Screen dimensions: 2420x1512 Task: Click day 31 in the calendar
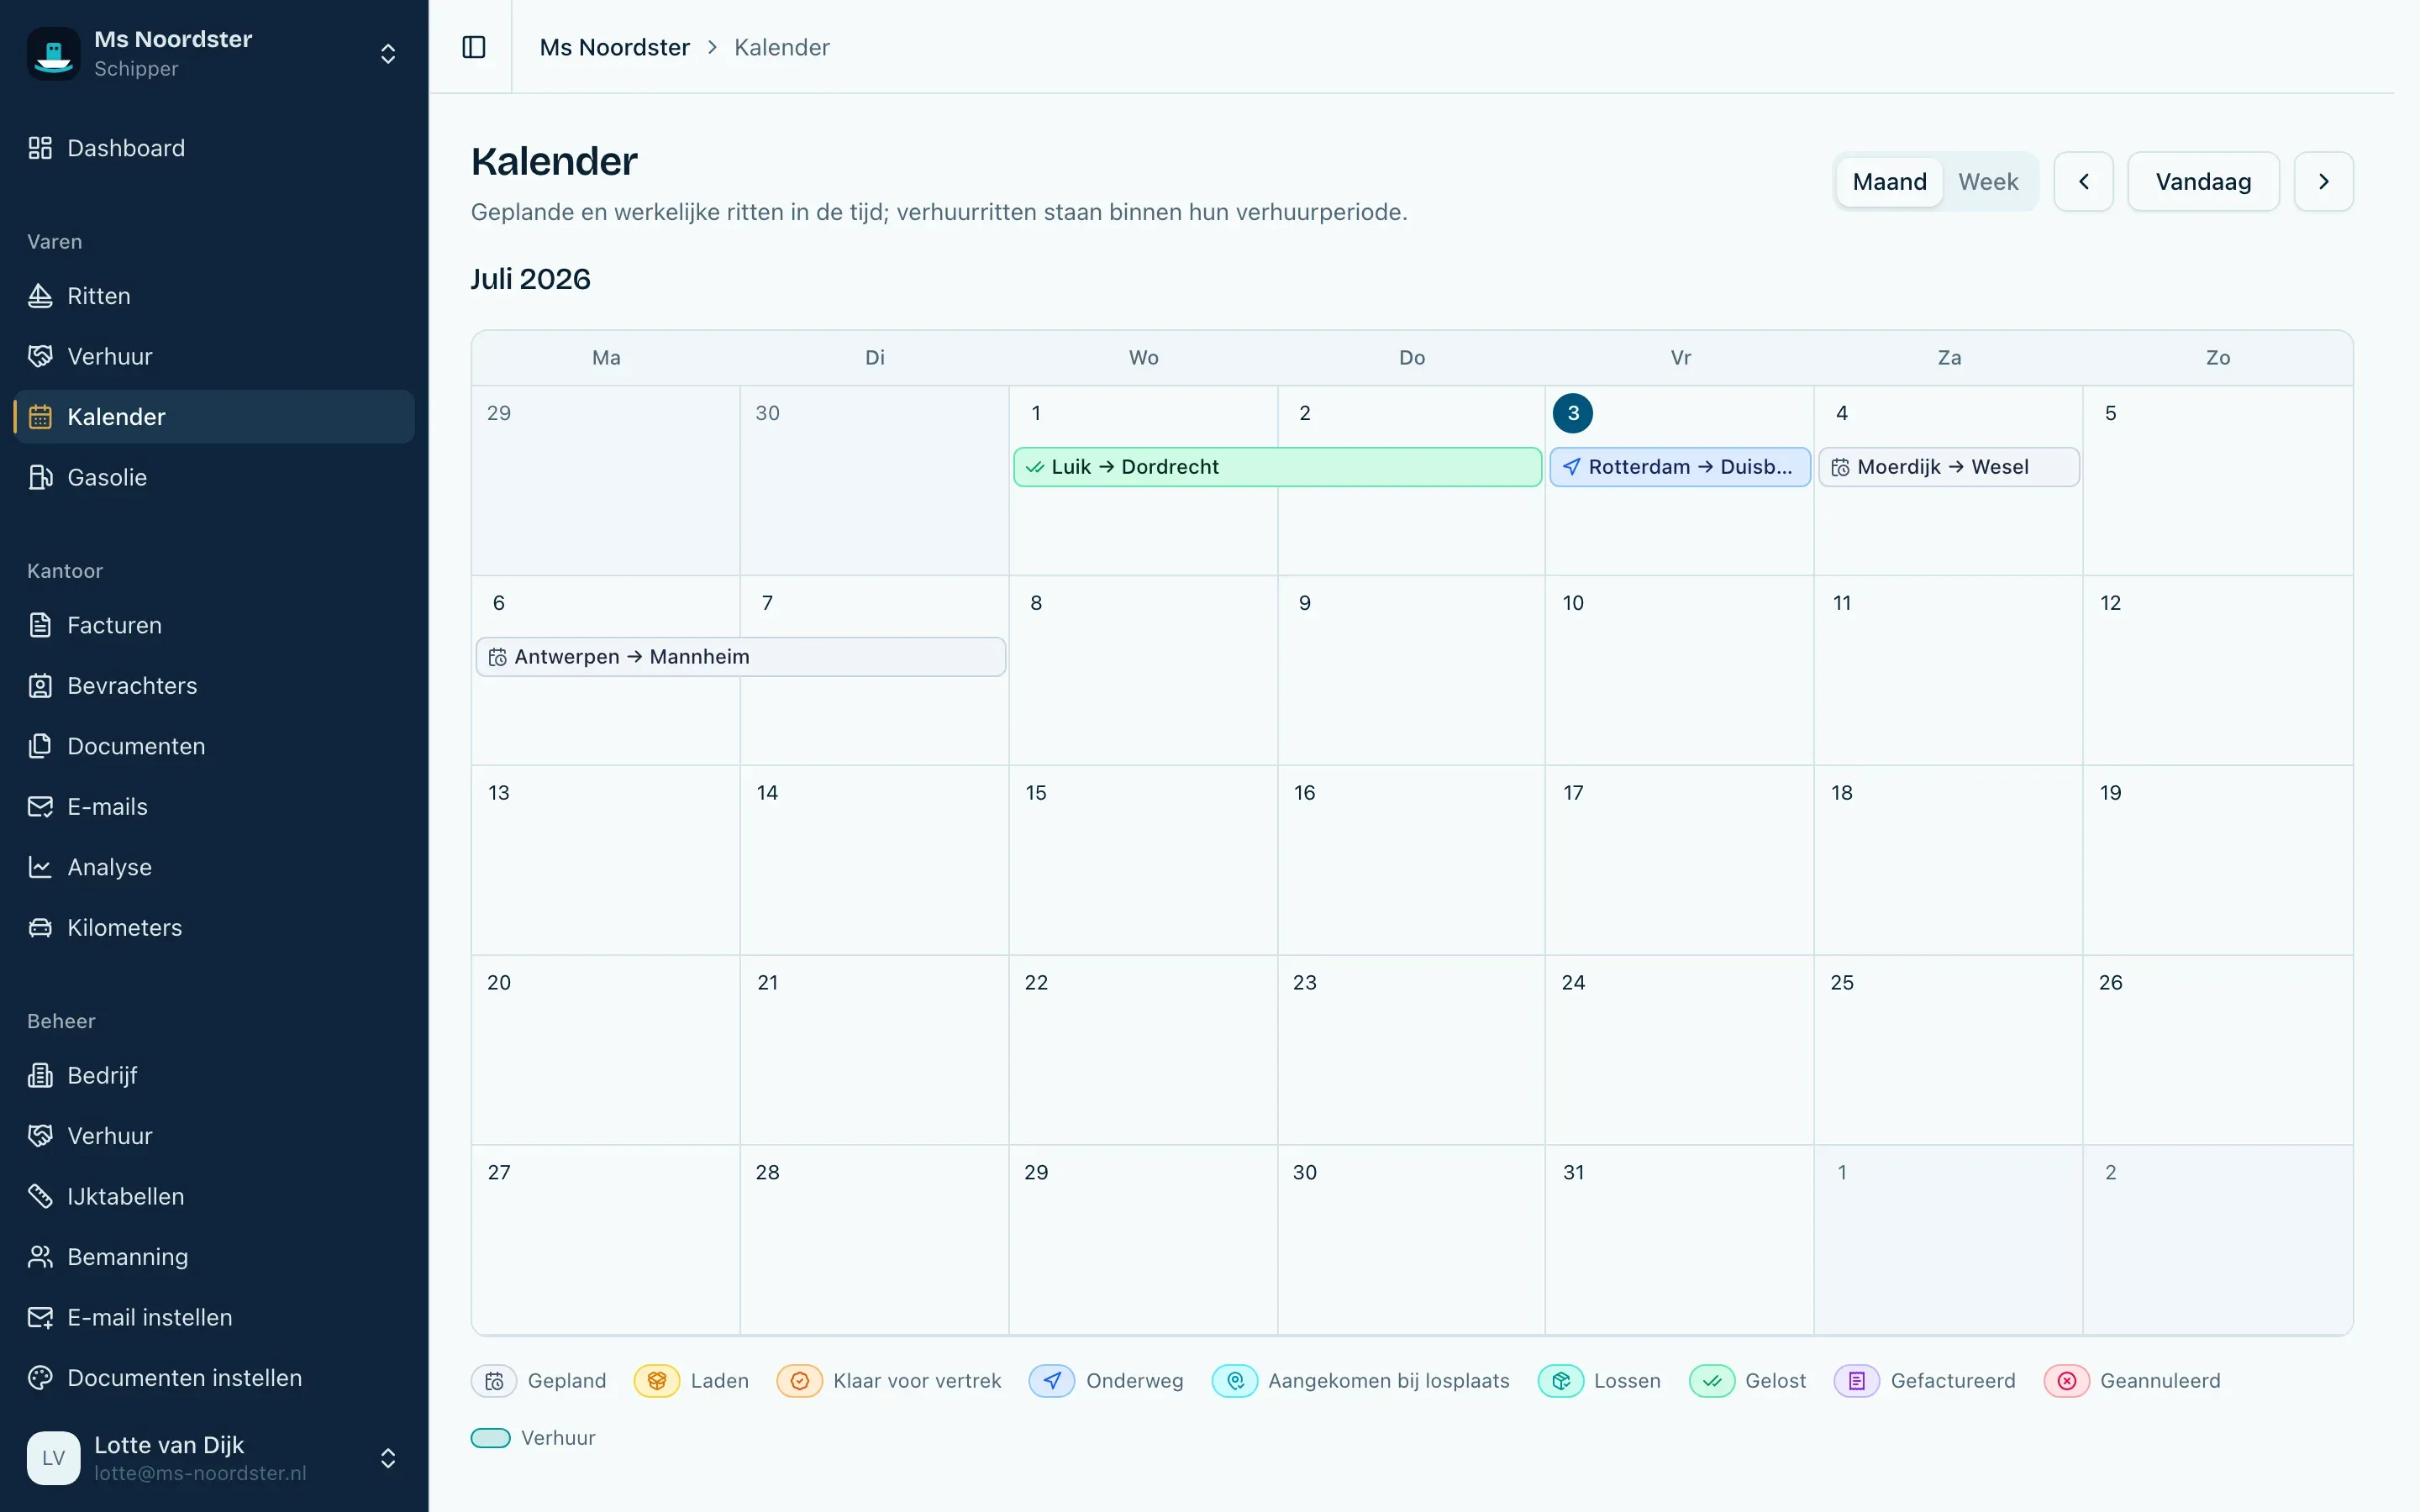(x=1573, y=1173)
